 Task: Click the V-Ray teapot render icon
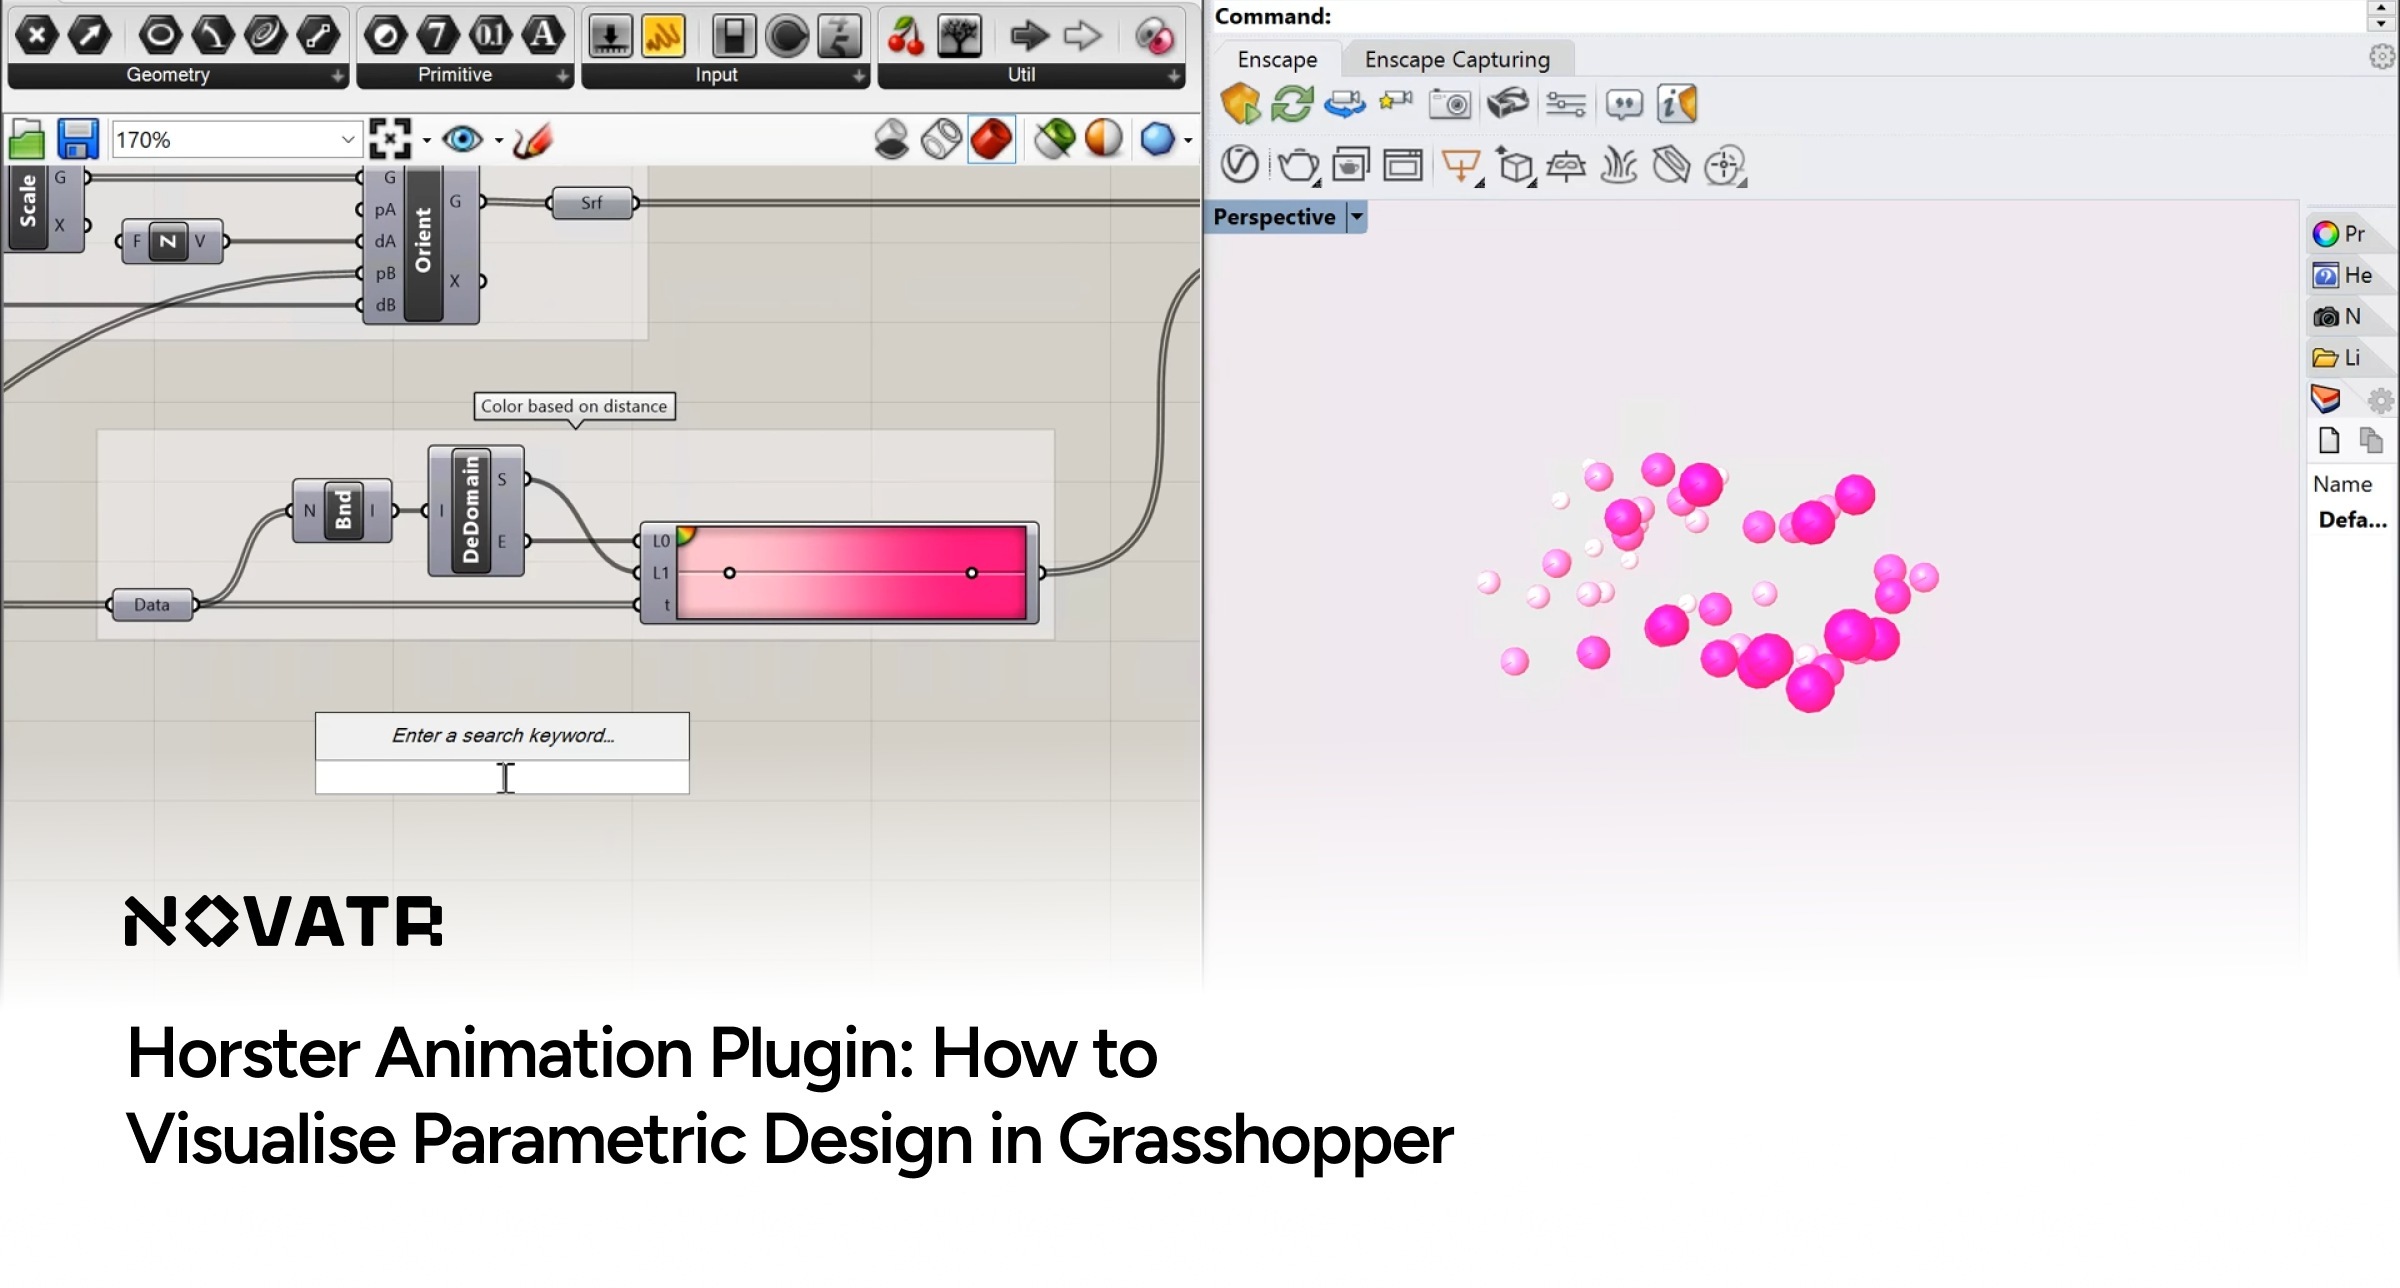[1298, 165]
